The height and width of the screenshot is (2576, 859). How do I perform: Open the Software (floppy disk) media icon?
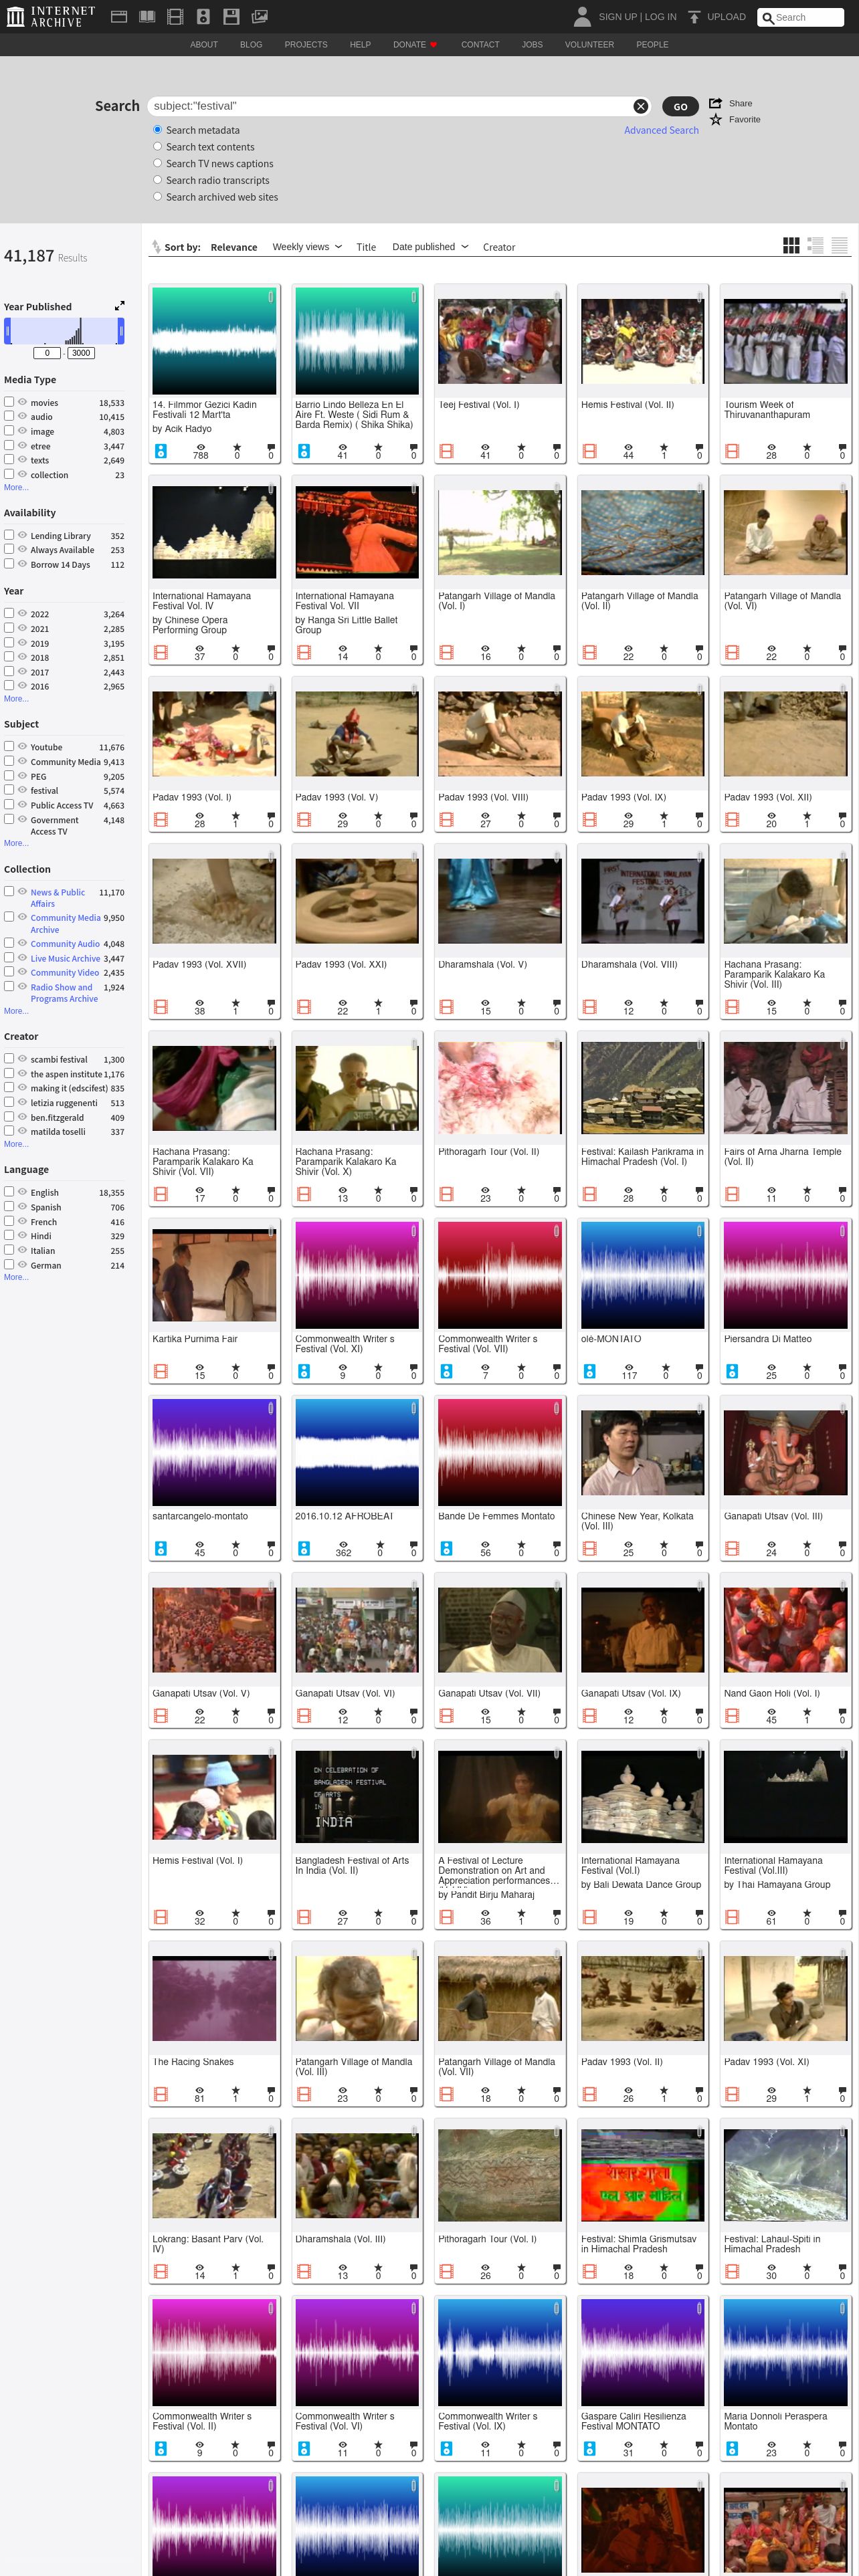(x=231, y=16)
